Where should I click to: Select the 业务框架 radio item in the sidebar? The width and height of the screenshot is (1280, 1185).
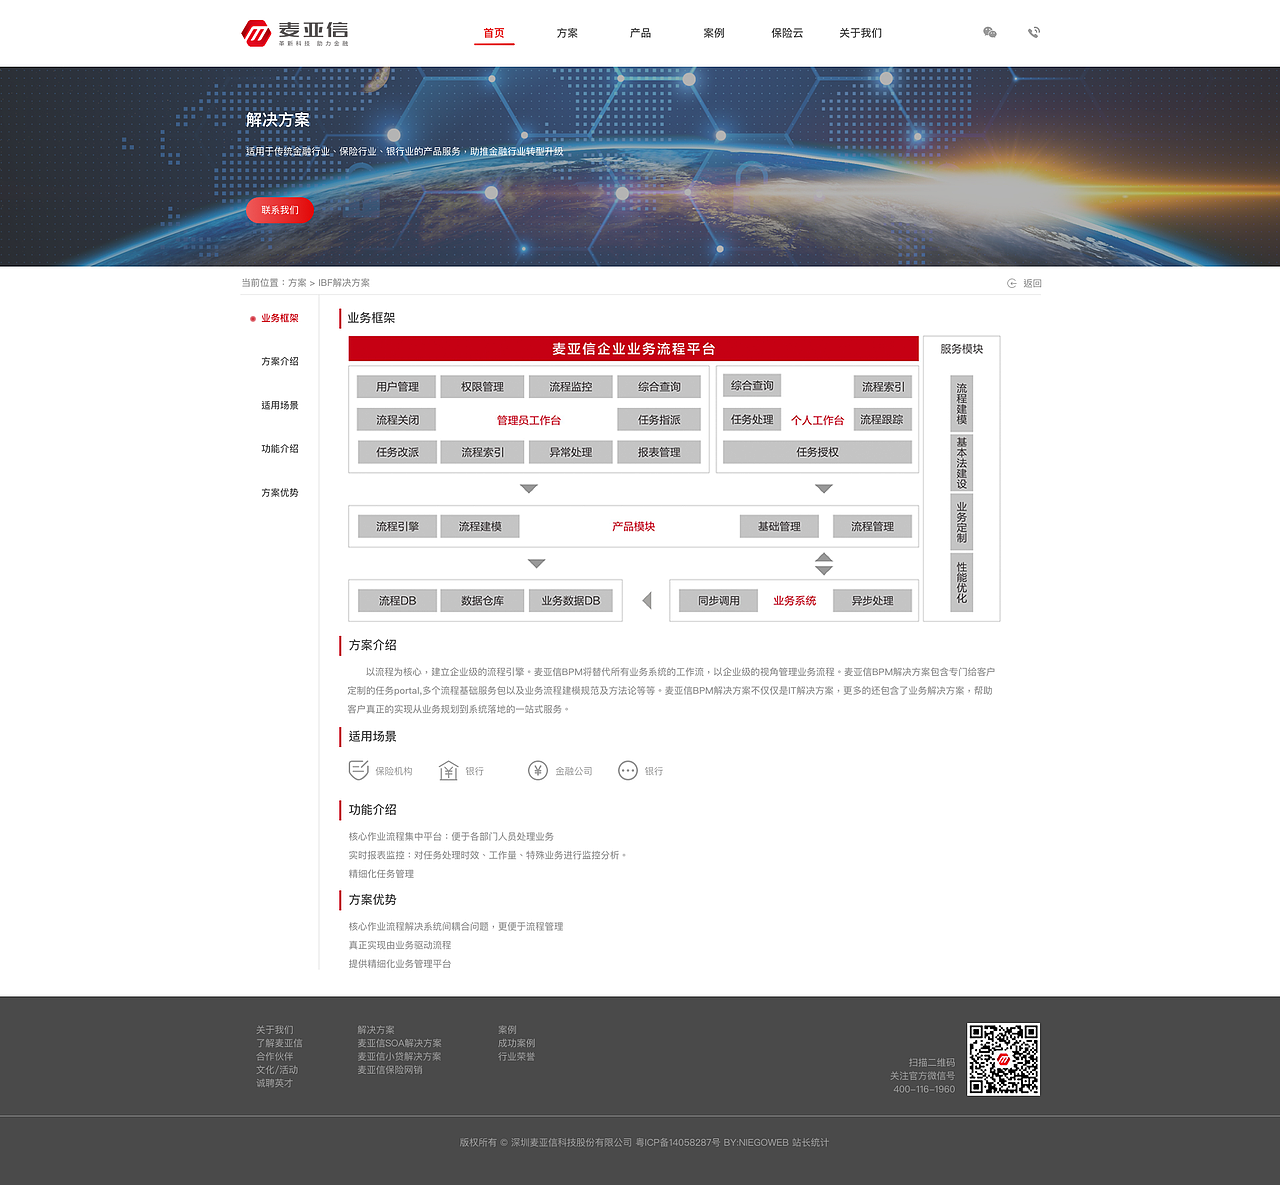[x=277, y=318]
